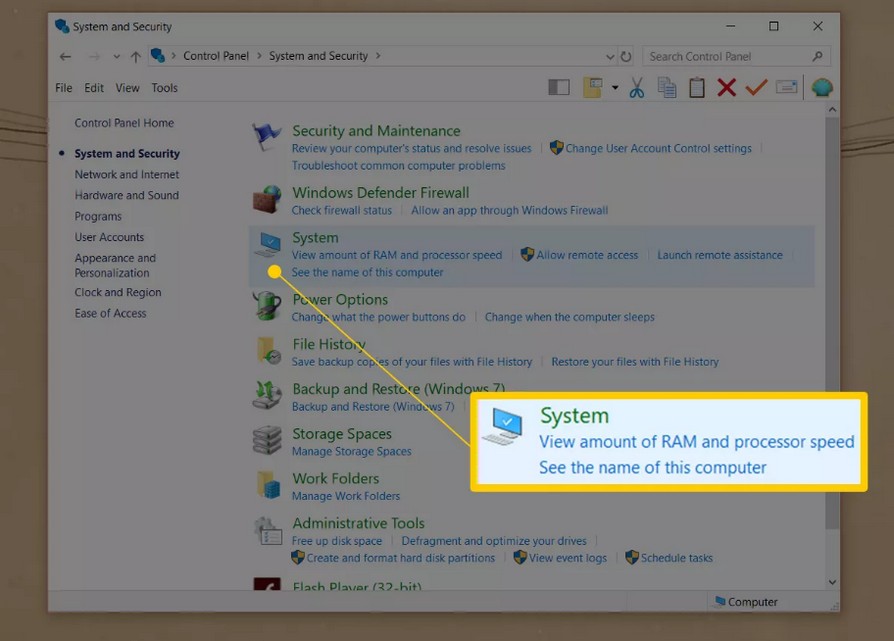Click the Backup and Restore icon
894x641 pixels.
pyautogui.click(x=267, y=395)
